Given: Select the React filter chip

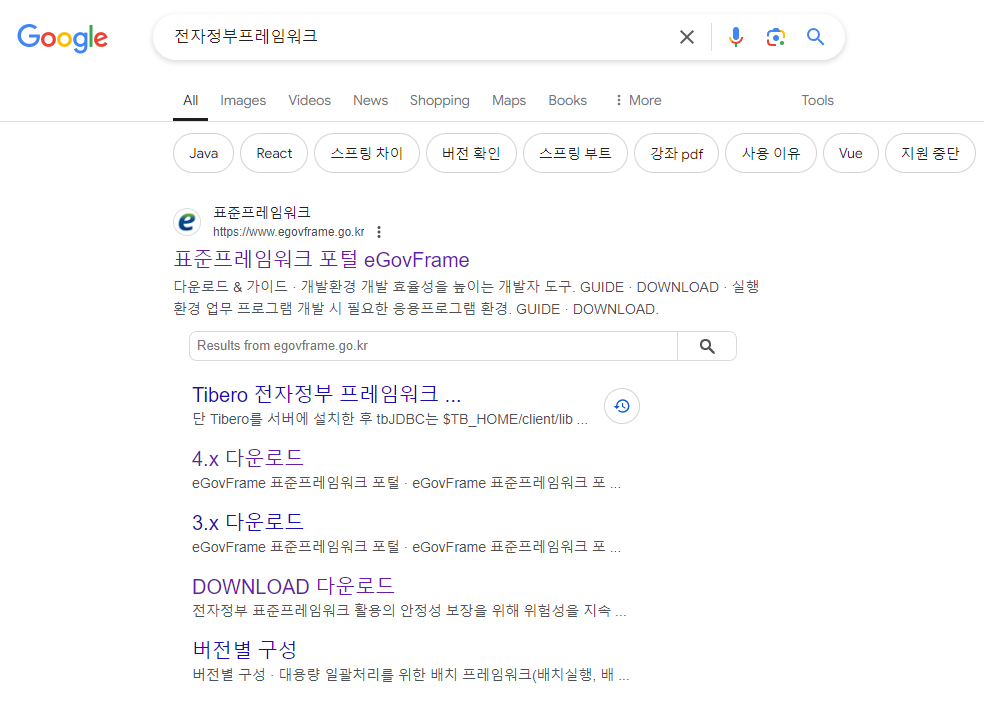Looking at the screenshot, I should 274,153.
